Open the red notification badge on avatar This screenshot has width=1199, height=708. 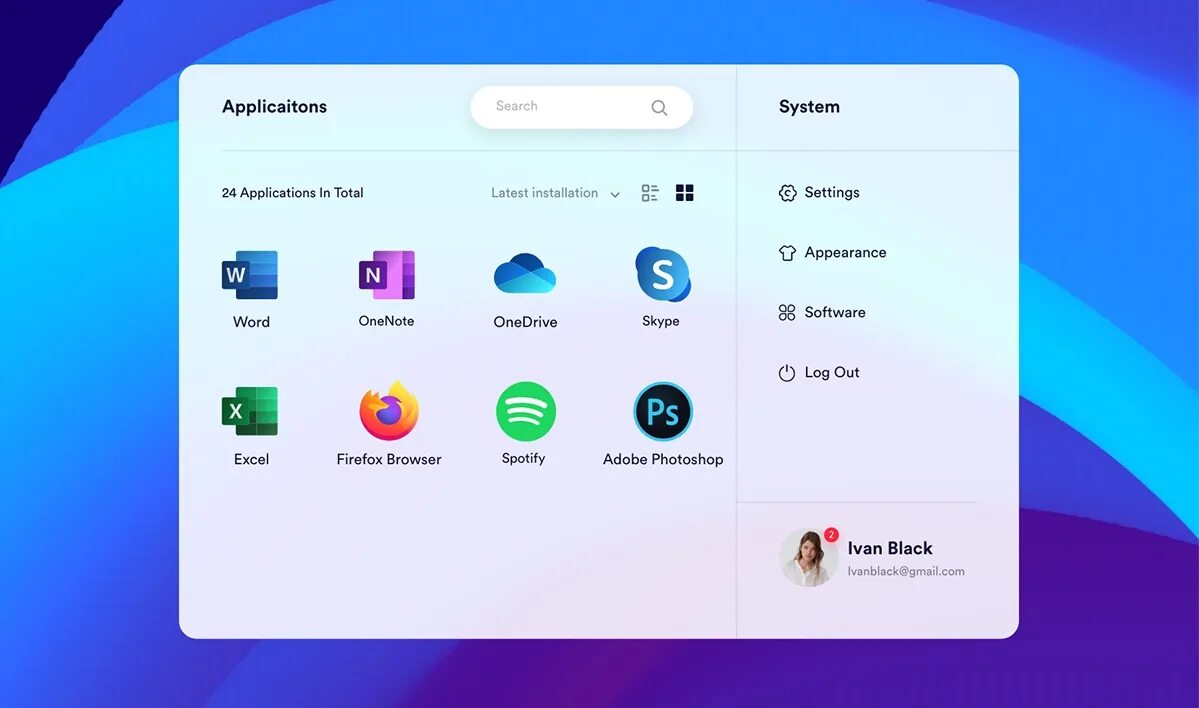831,534
